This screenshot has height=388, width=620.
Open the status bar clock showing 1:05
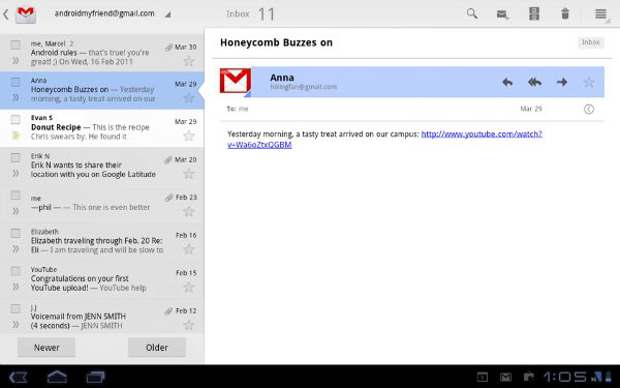click(565, 377)
